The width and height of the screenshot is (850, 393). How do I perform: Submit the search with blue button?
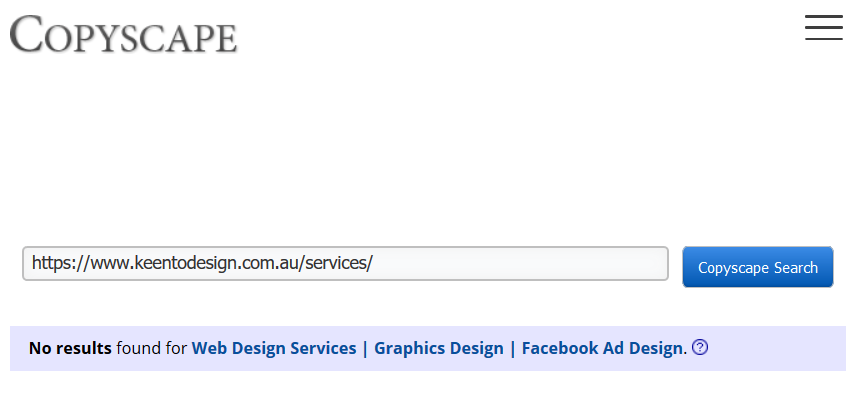757,267
